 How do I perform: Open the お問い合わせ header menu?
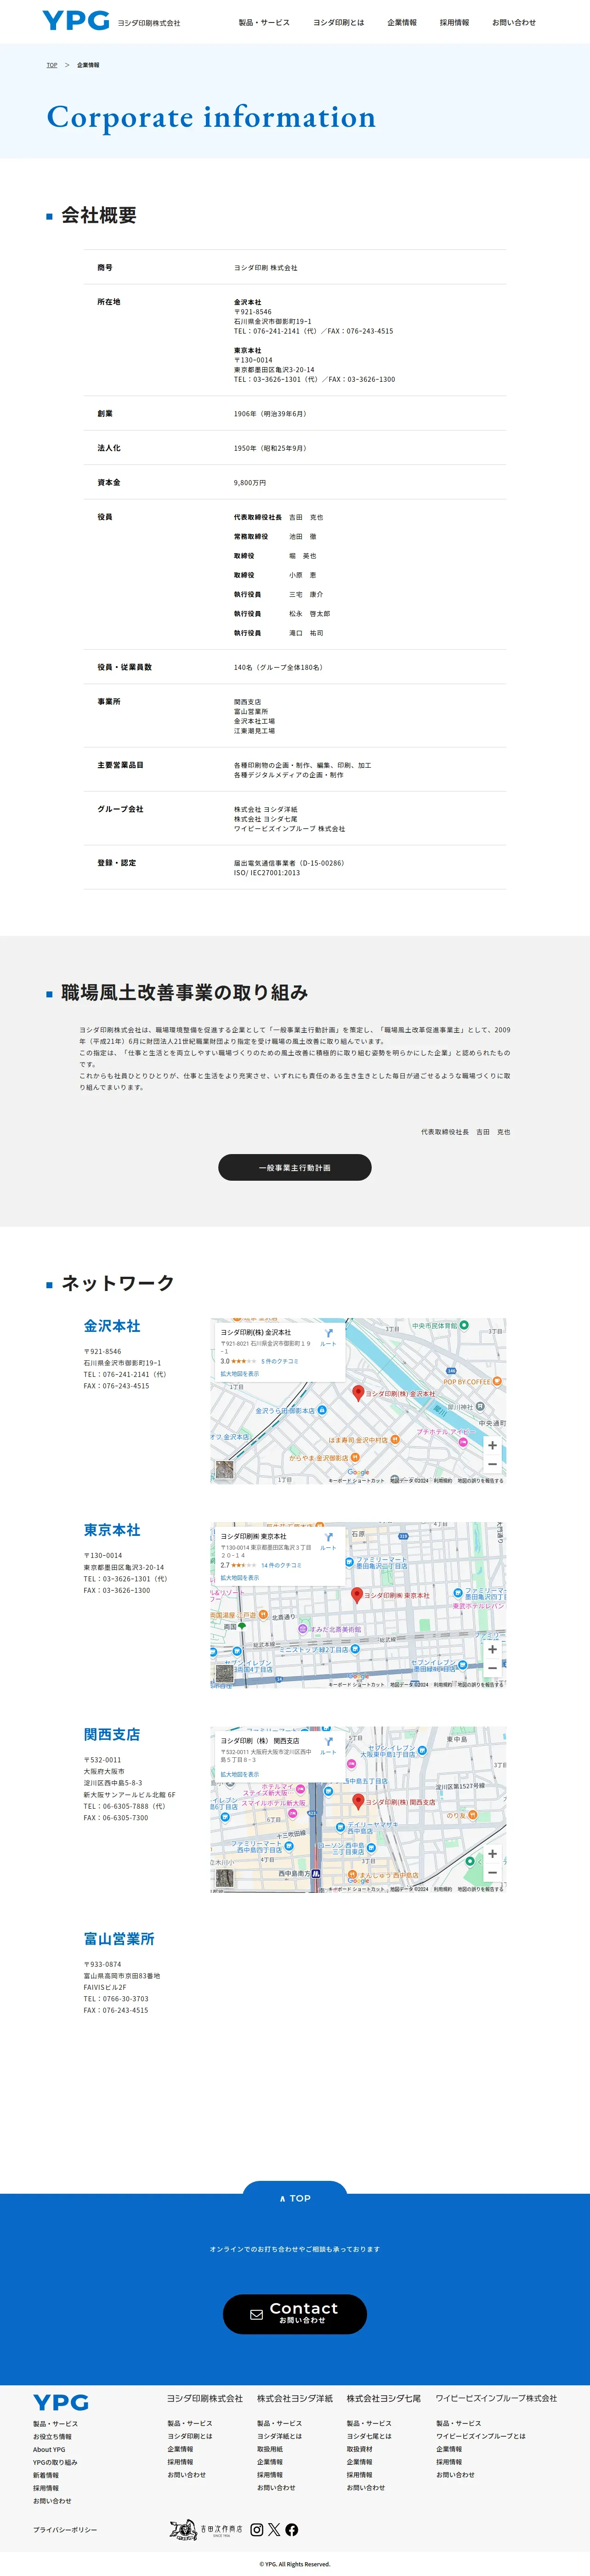click(x=514, y=22)
